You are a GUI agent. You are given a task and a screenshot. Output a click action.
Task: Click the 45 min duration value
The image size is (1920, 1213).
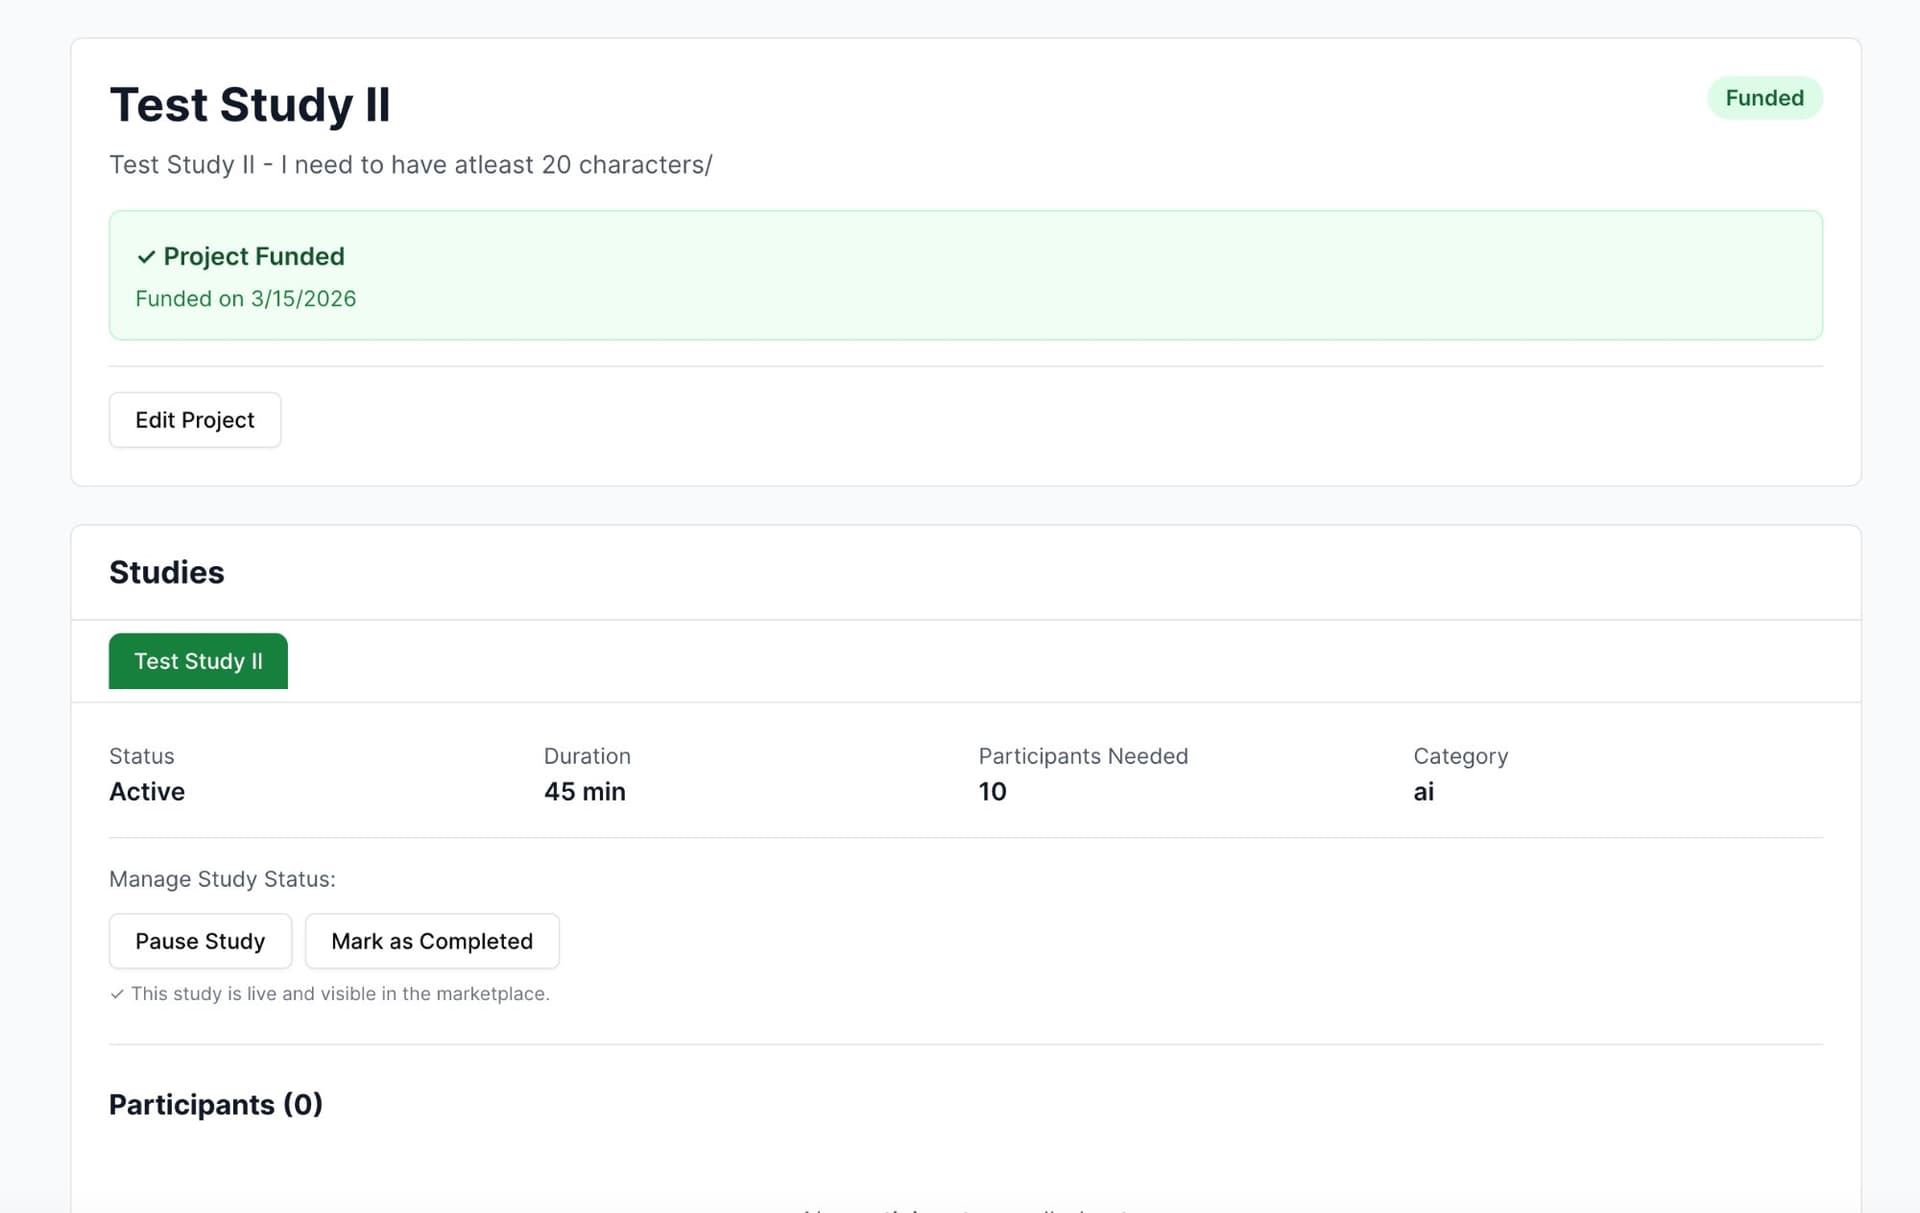pyautogui.click(x=584, y=792)
